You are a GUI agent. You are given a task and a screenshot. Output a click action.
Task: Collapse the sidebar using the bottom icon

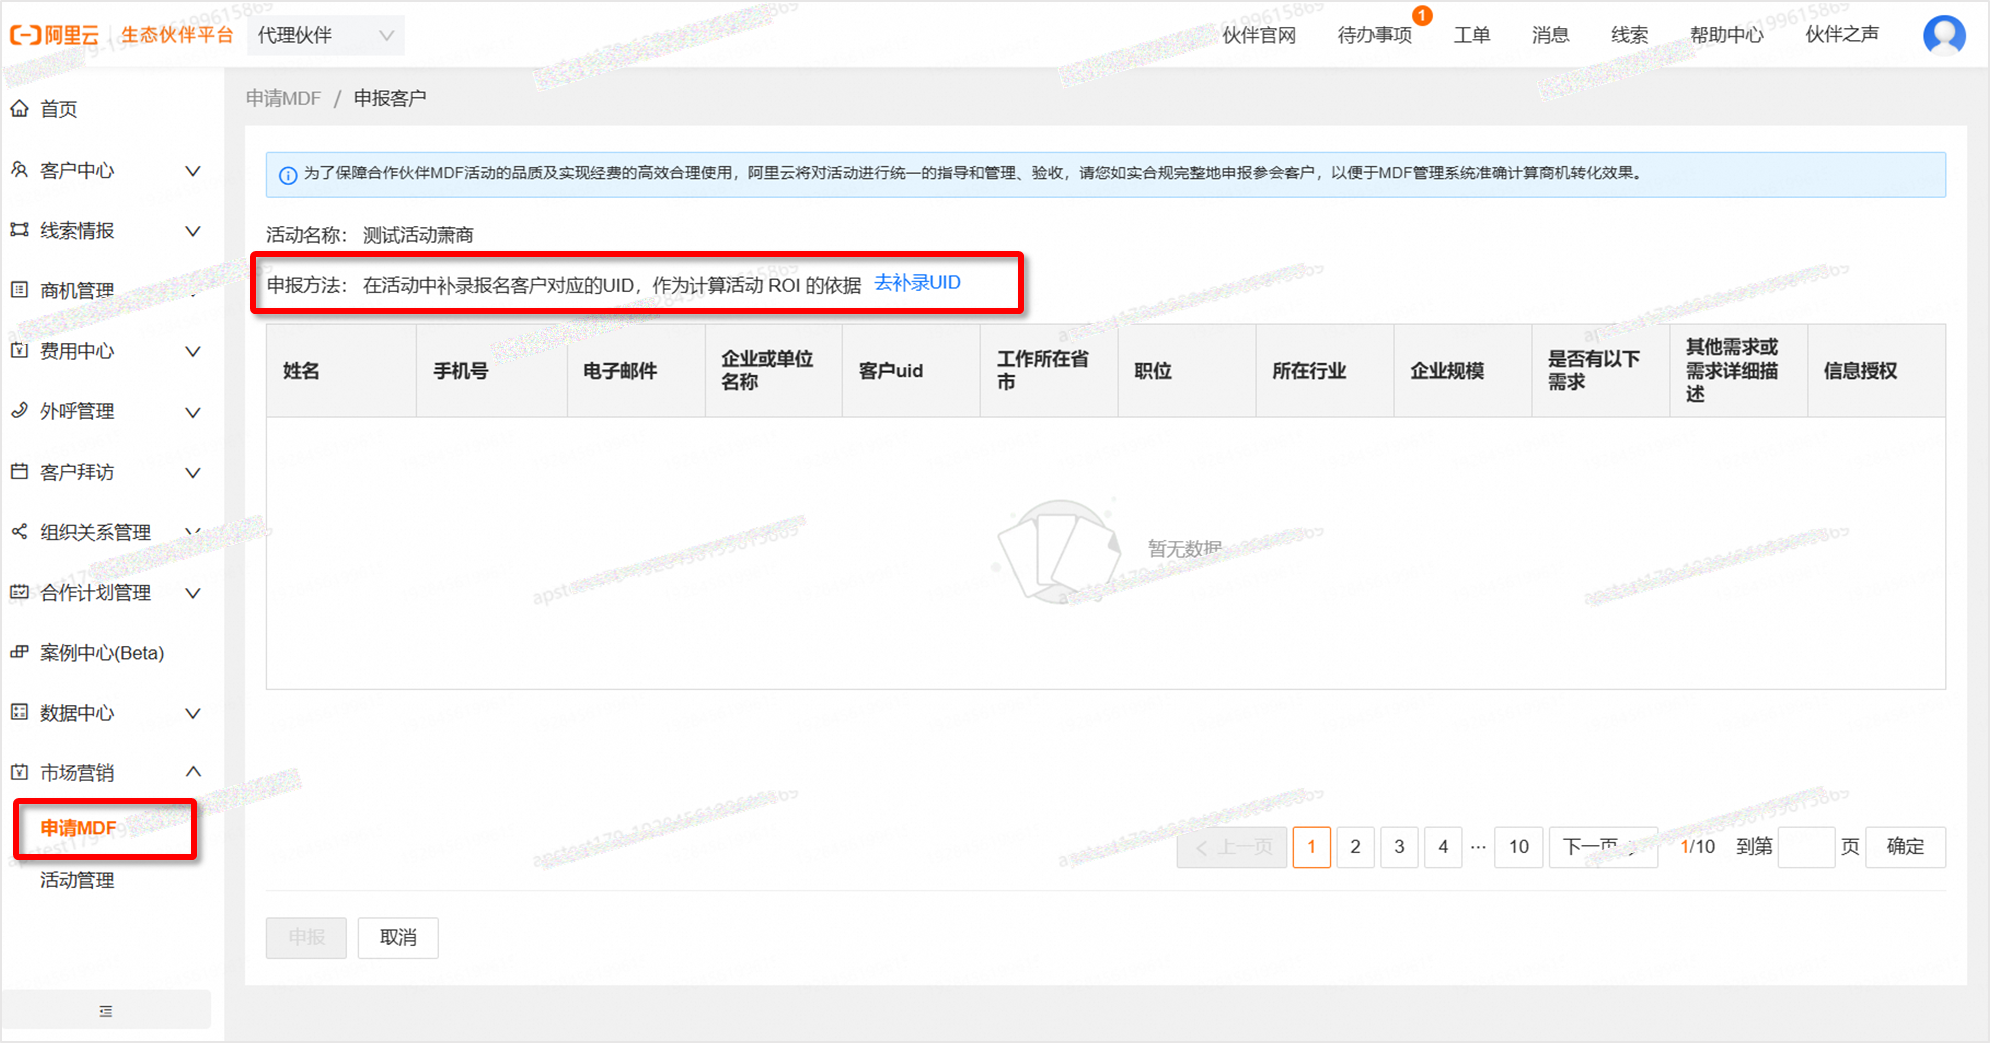106,1011
